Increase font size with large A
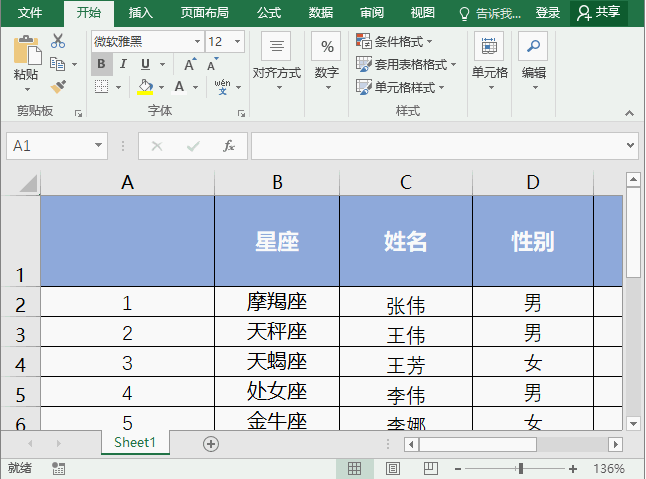The height and width of the screenshot is (479, 646). pos(190,64)
